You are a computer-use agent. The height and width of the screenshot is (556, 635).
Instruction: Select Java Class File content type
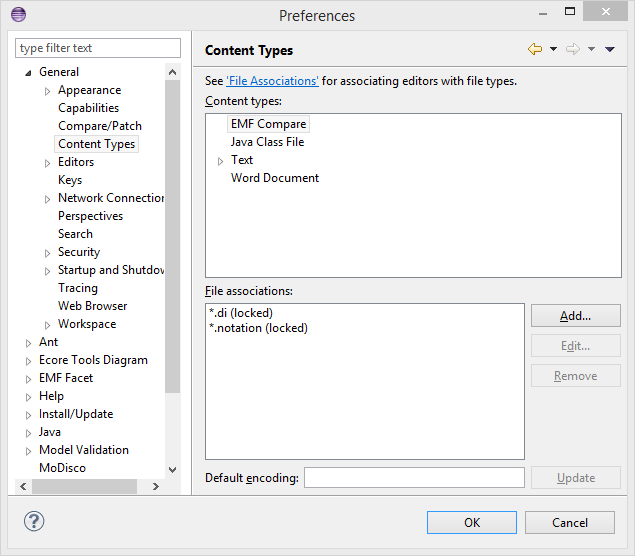pyautogui.click(x=267, y=142)
